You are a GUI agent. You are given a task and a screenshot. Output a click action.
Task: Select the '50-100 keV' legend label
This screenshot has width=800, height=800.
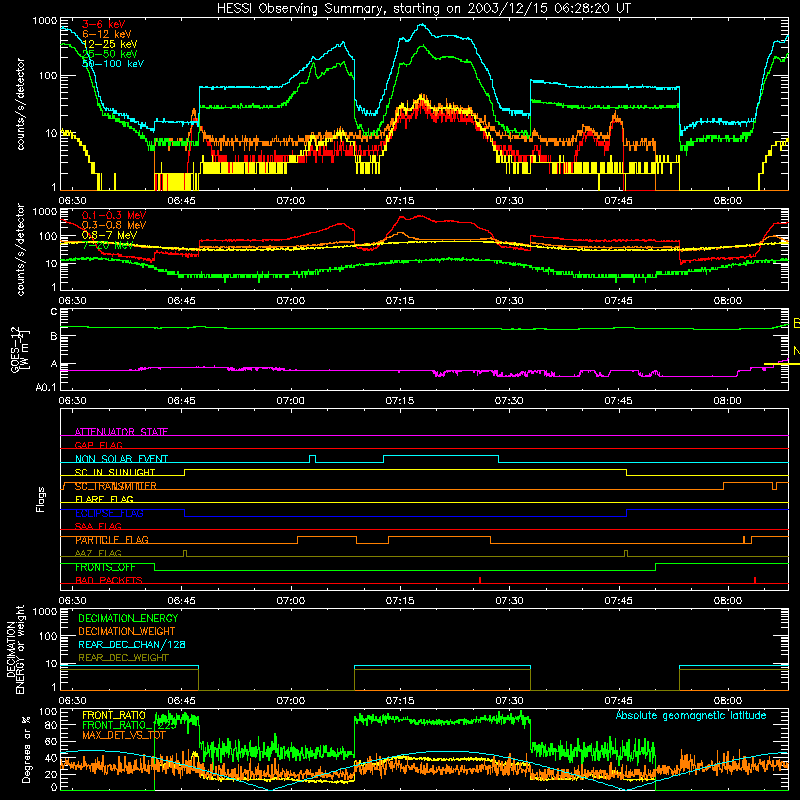tap(113, 63)
